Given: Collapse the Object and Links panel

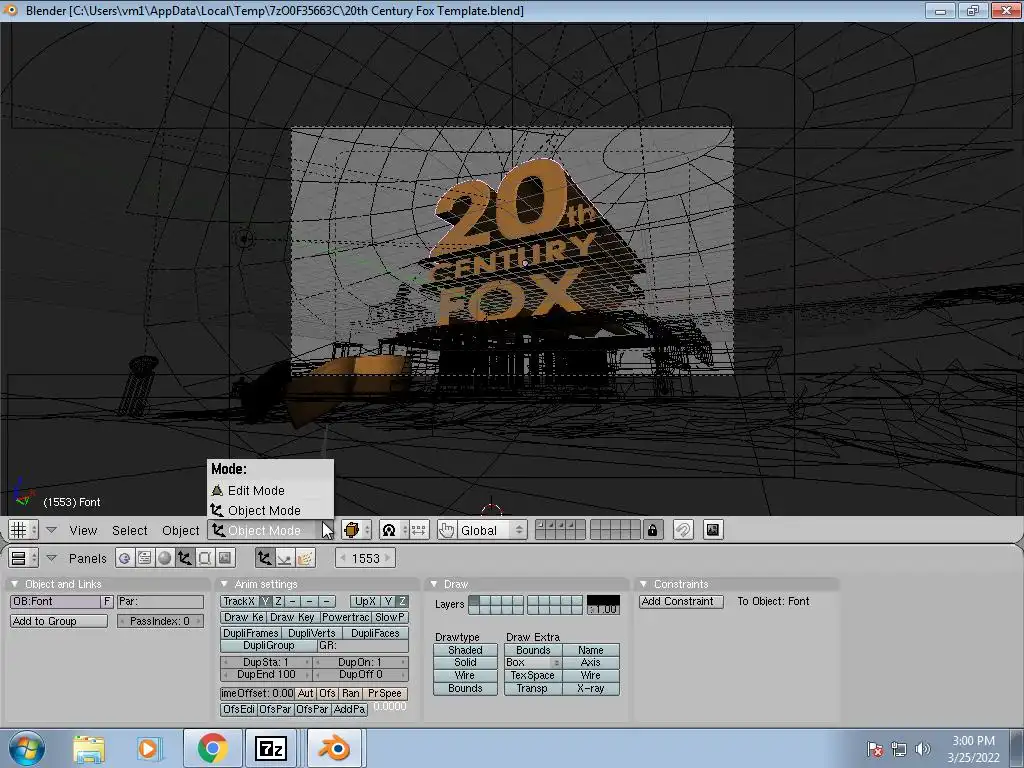Looking at the screenshot, I should [15, 584].
